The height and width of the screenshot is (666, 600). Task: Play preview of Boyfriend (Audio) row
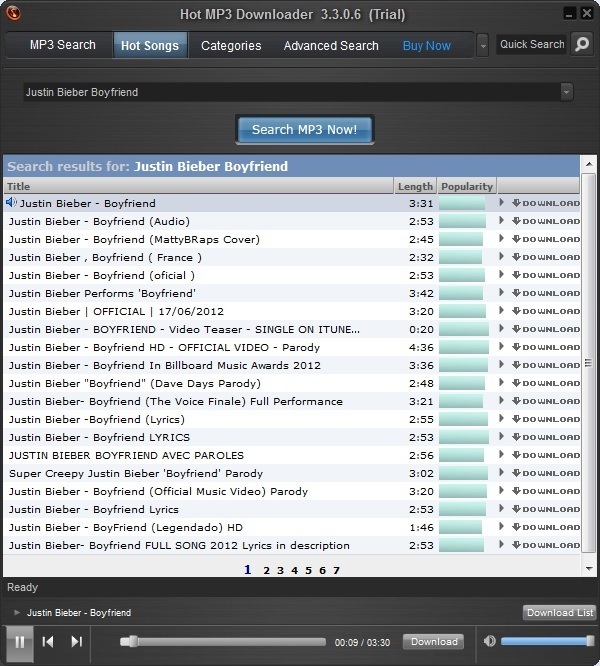(x=501, y=220)
